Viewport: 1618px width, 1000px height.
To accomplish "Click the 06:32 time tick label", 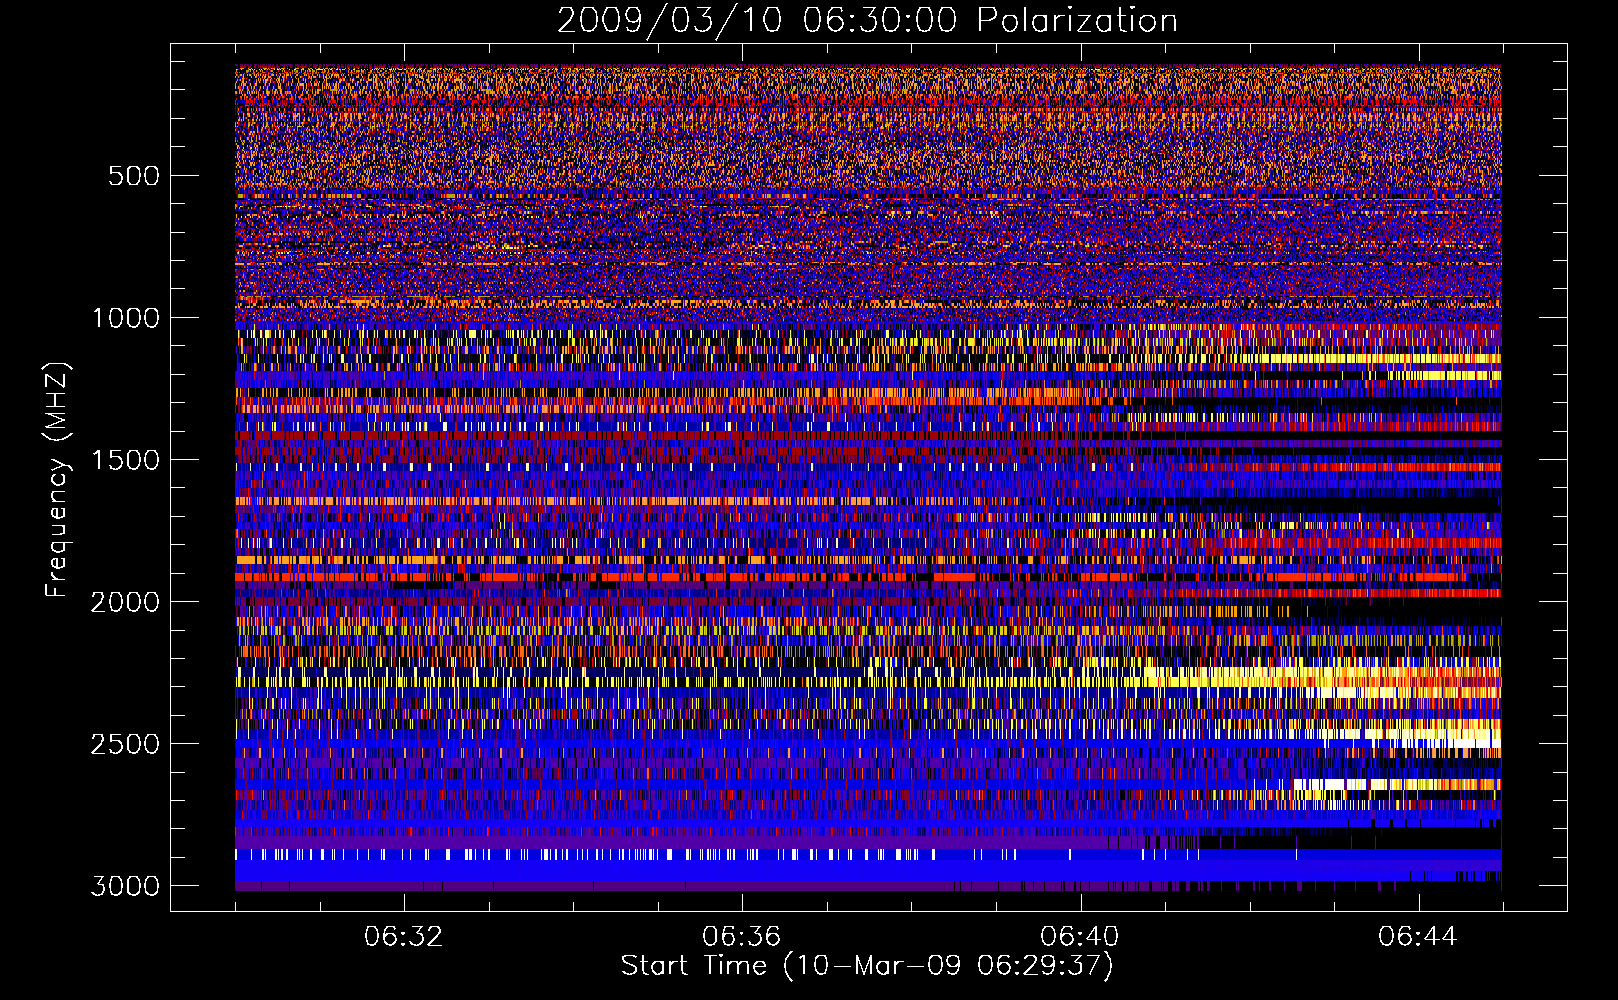I will (x=404, y=937).
